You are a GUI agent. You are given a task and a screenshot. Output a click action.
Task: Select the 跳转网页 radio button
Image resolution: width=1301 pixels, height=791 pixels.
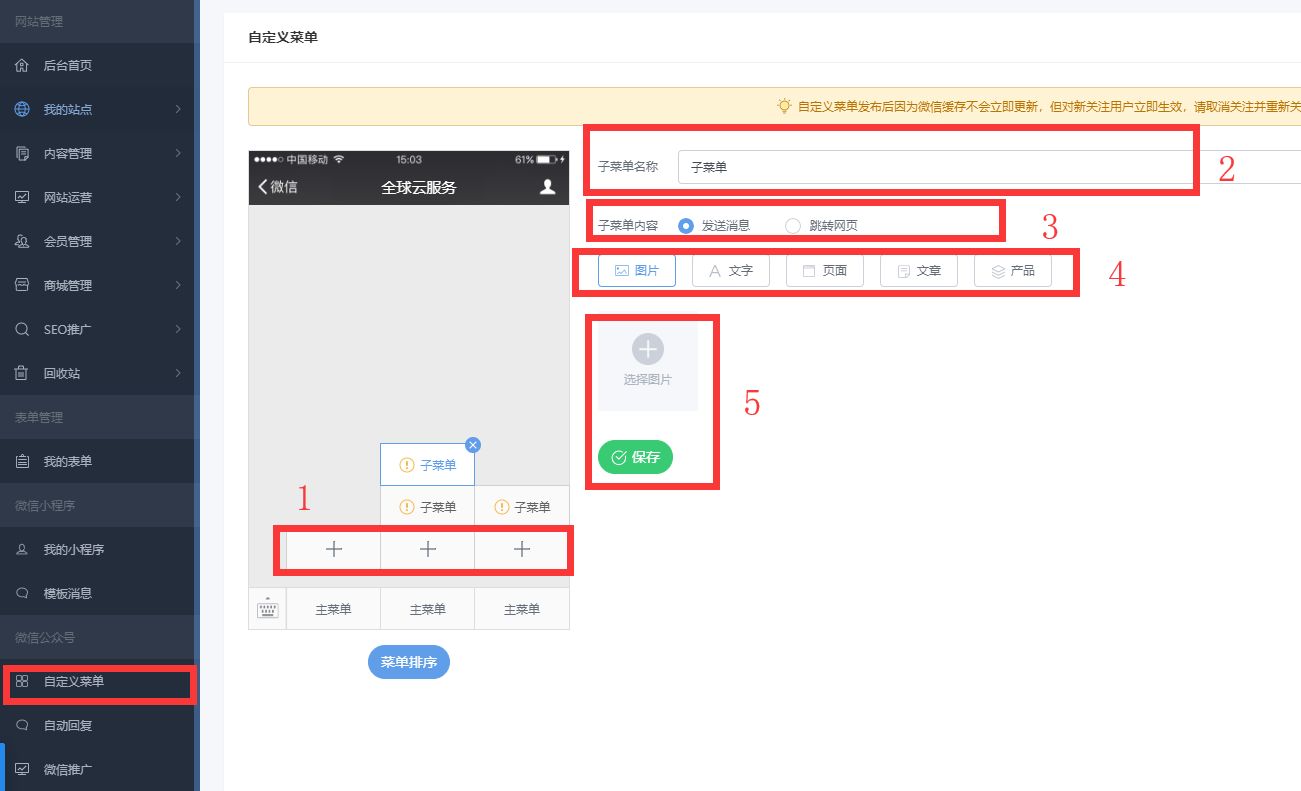(x=793, y=226)
